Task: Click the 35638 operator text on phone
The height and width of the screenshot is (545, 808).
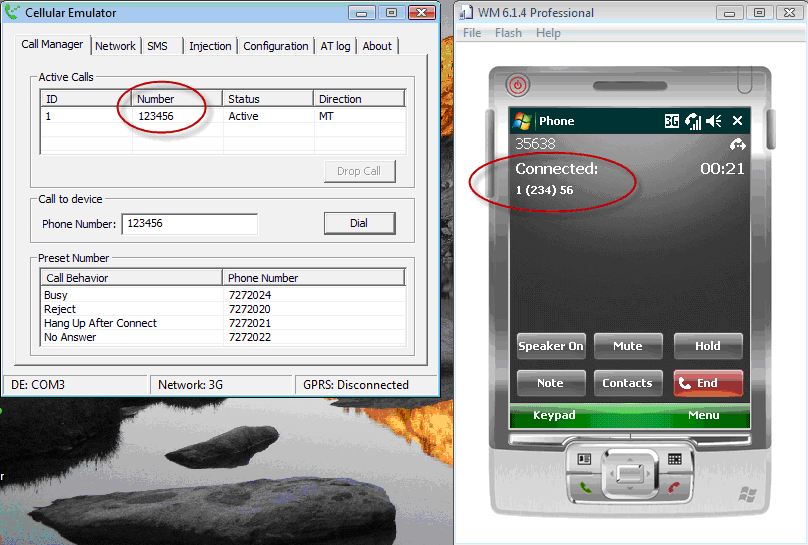Action: [x=535, y=144]
